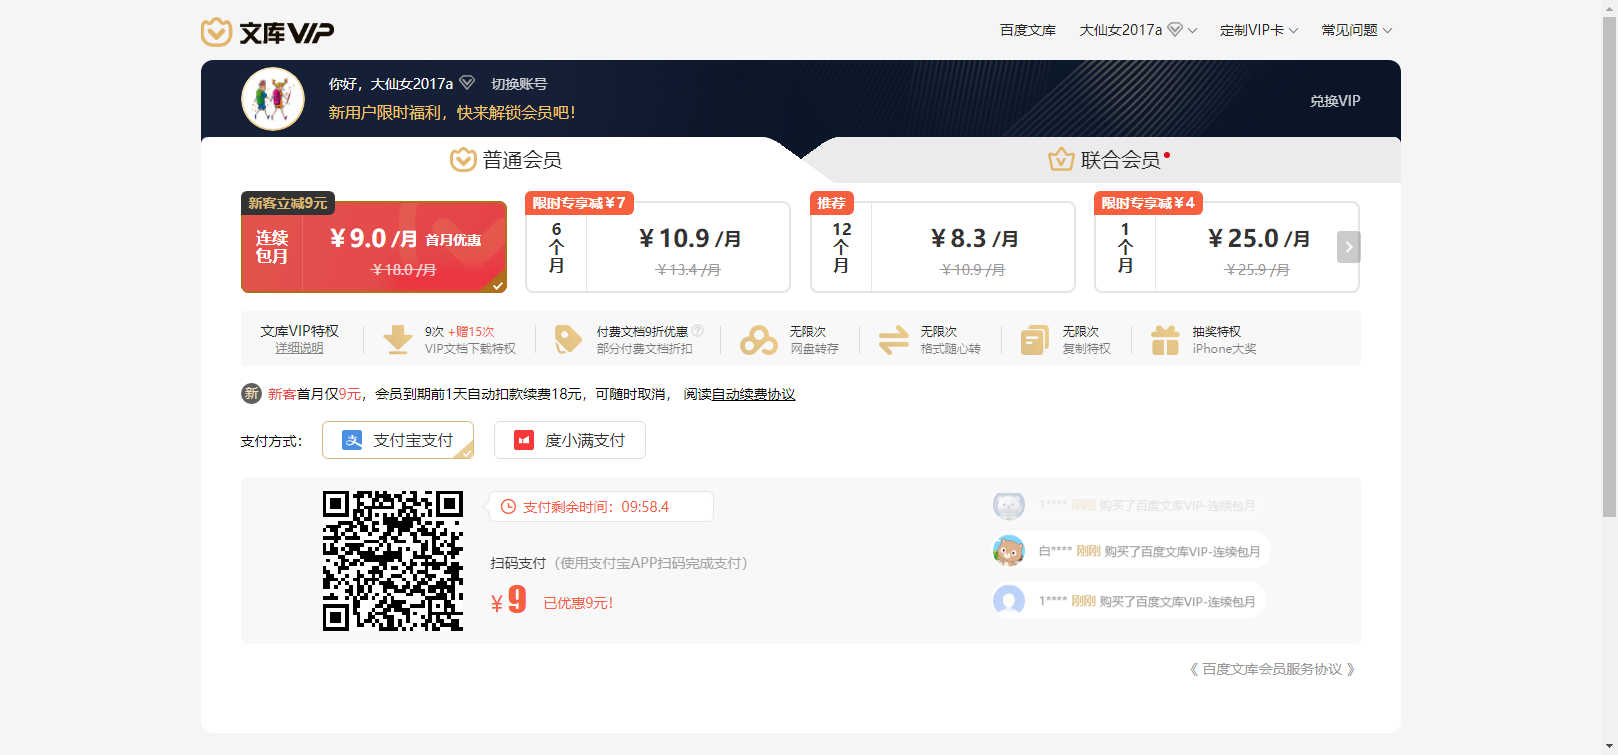Choose the 1个月 ¥25.0/月 plan
The image size is (1618, 755).
(1227, 247)
